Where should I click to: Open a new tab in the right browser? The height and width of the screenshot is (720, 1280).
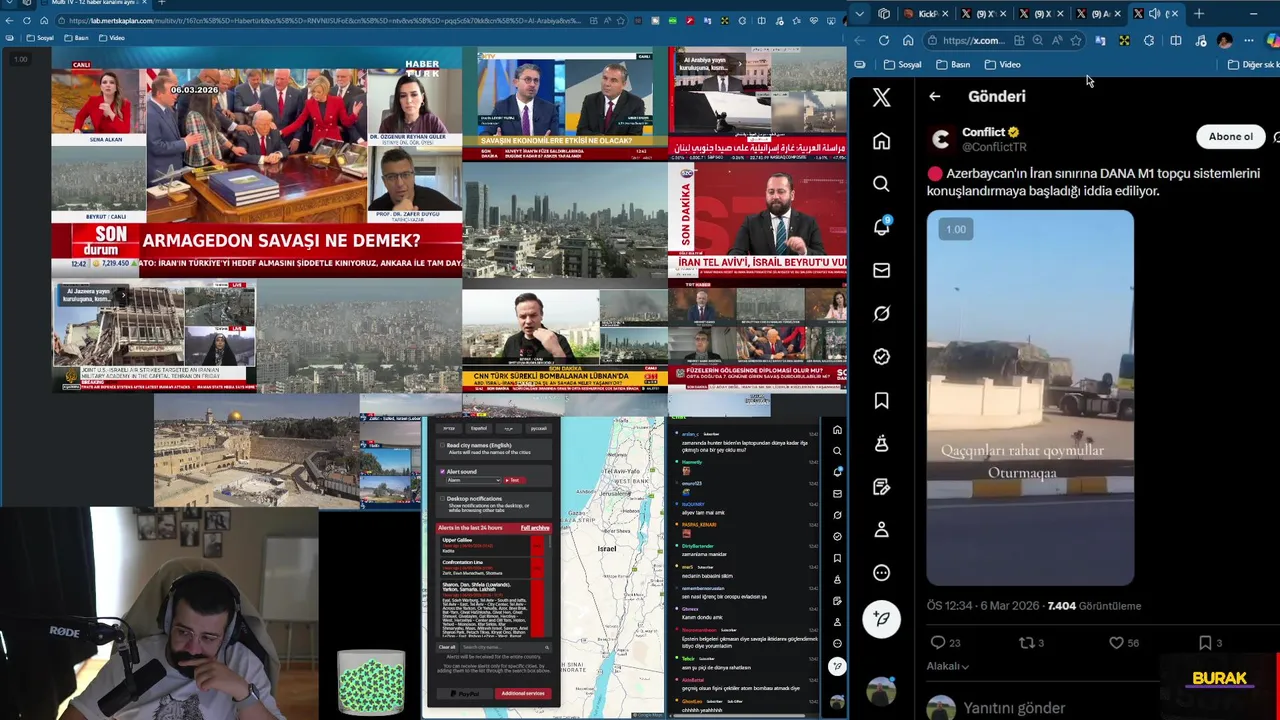pyautogui.click(x=1199, y=13)
